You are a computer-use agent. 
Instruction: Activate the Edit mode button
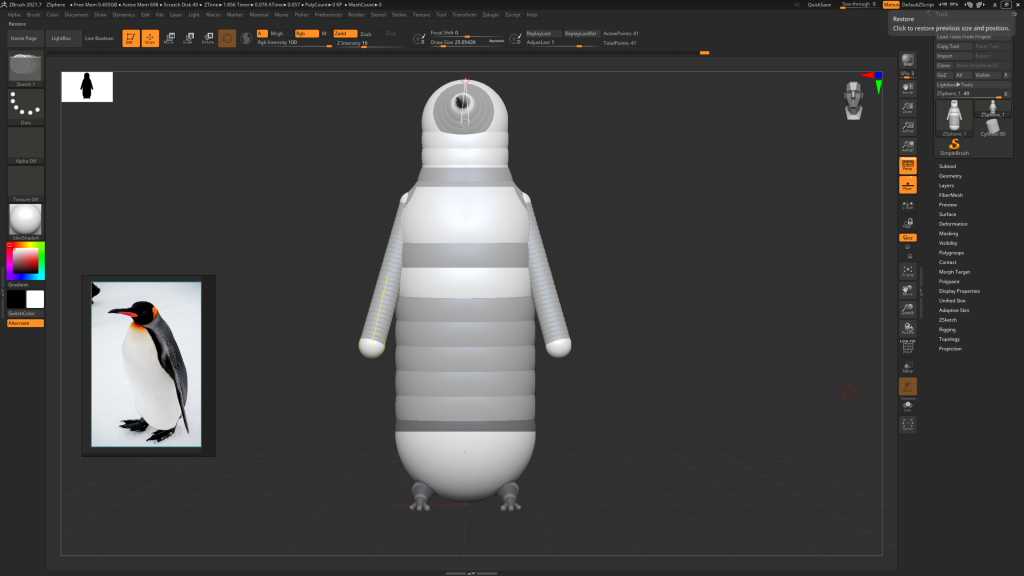130,39
